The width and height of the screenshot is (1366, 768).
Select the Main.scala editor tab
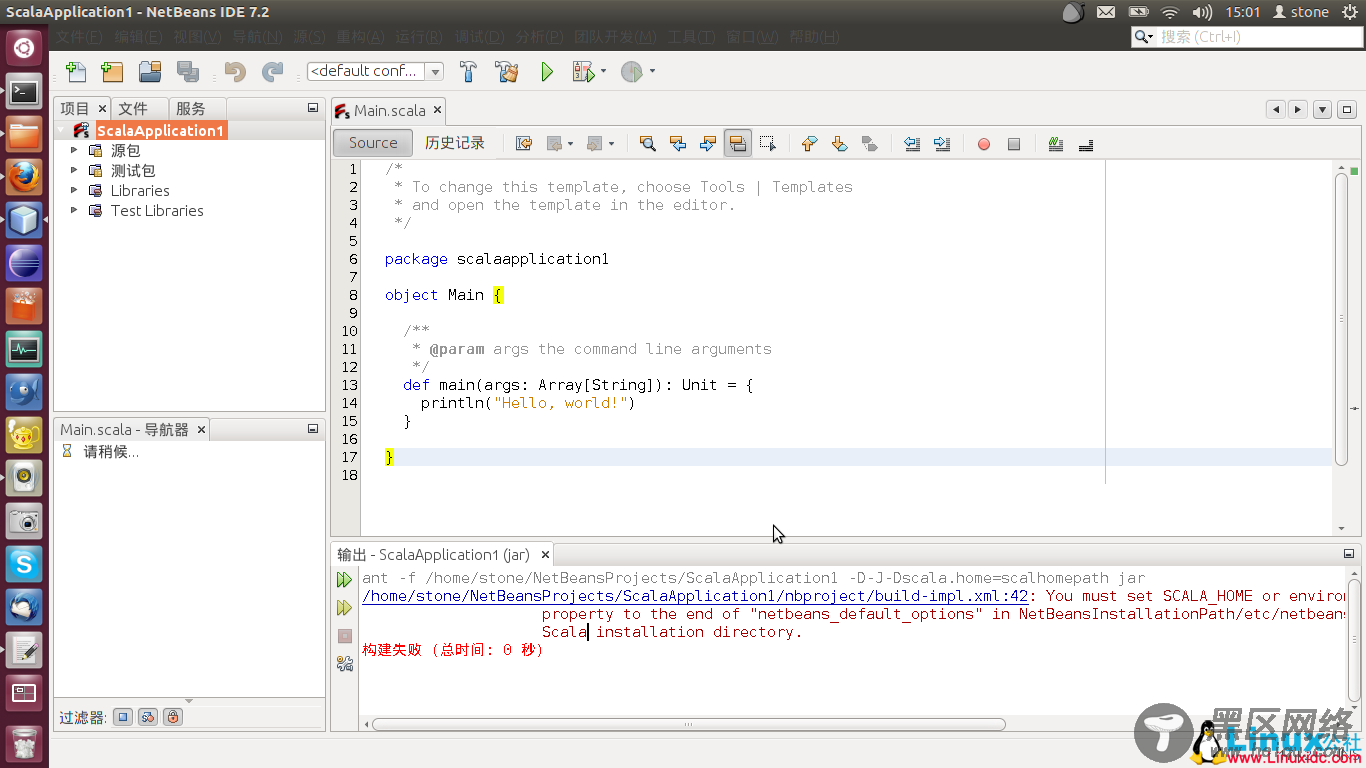pyautogui.click(x=389, y=111)
